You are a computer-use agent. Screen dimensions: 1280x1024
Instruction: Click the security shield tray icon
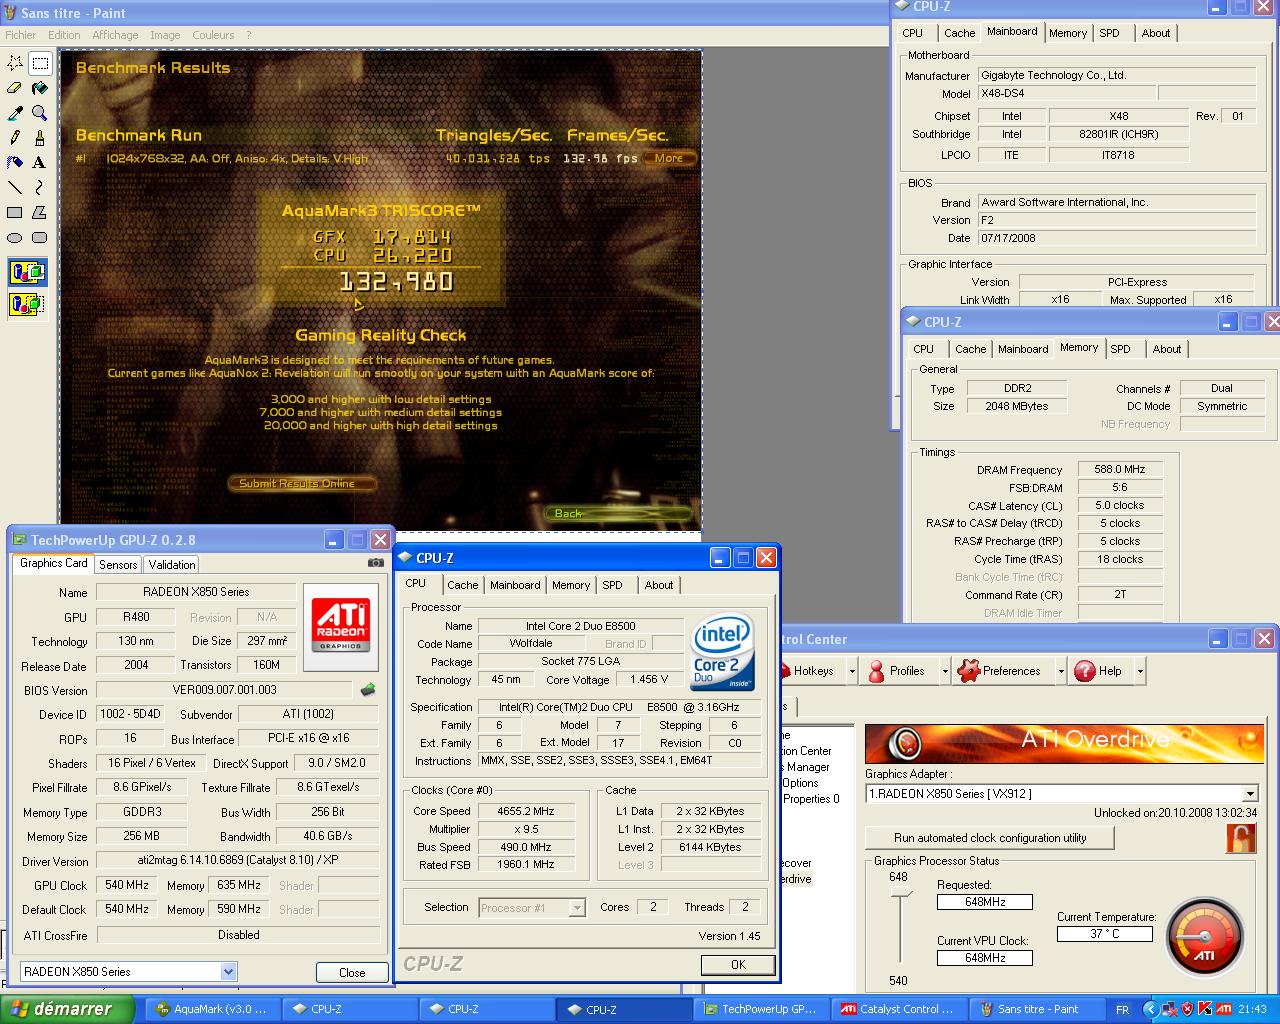[x=1188, y=1009]
